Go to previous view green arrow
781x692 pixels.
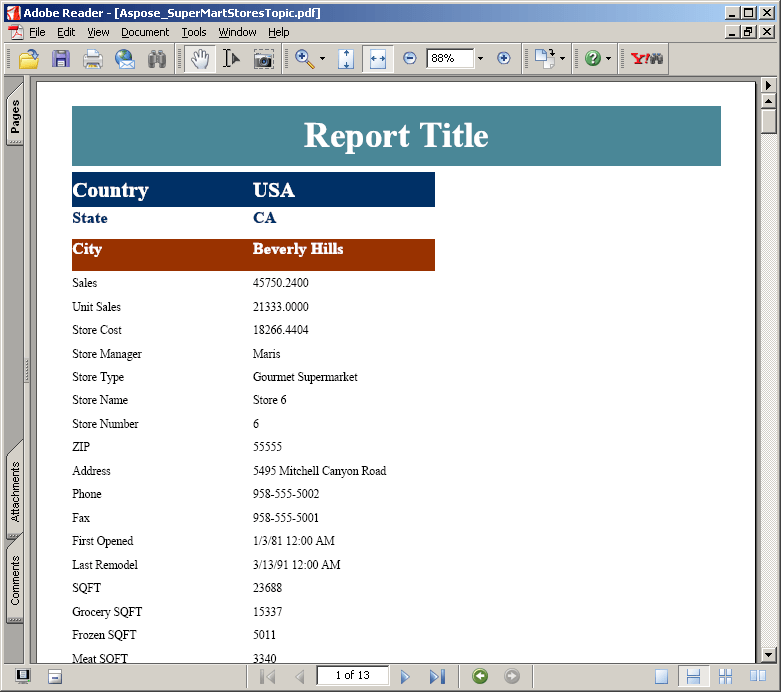480,676
